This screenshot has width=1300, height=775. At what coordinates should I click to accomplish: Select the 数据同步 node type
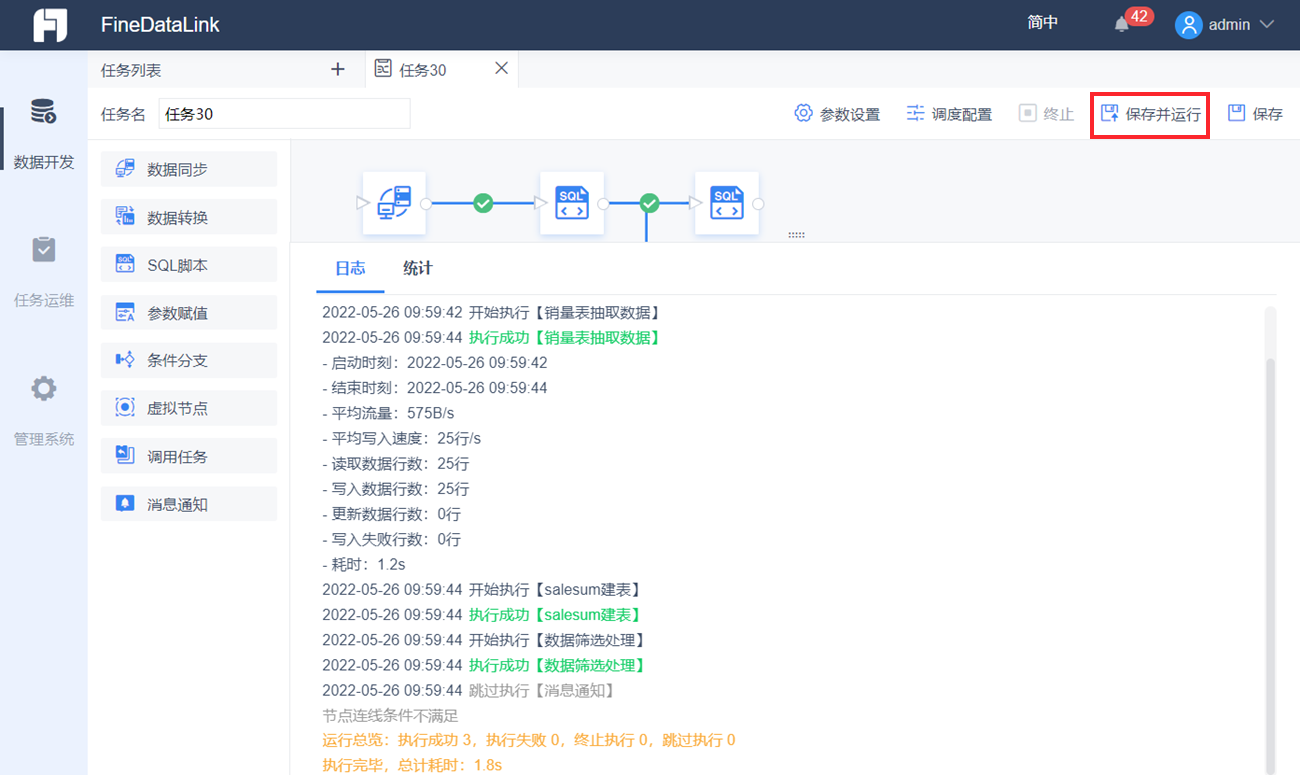[x=189, y=169]
